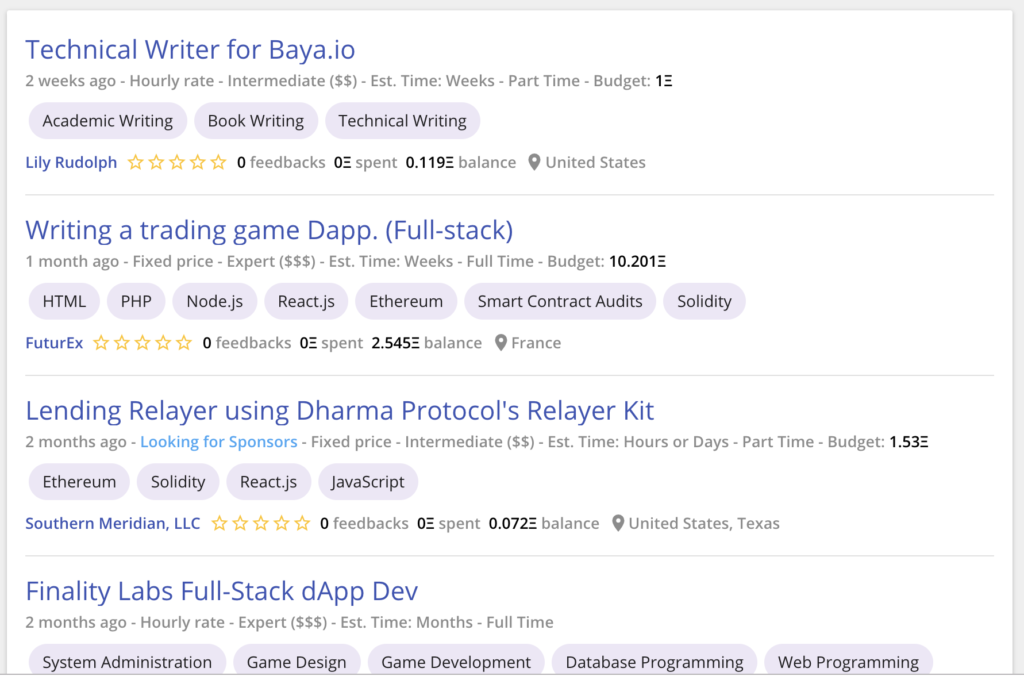Open Writing a trading game Dapp listing

click(x=269, y=230)
